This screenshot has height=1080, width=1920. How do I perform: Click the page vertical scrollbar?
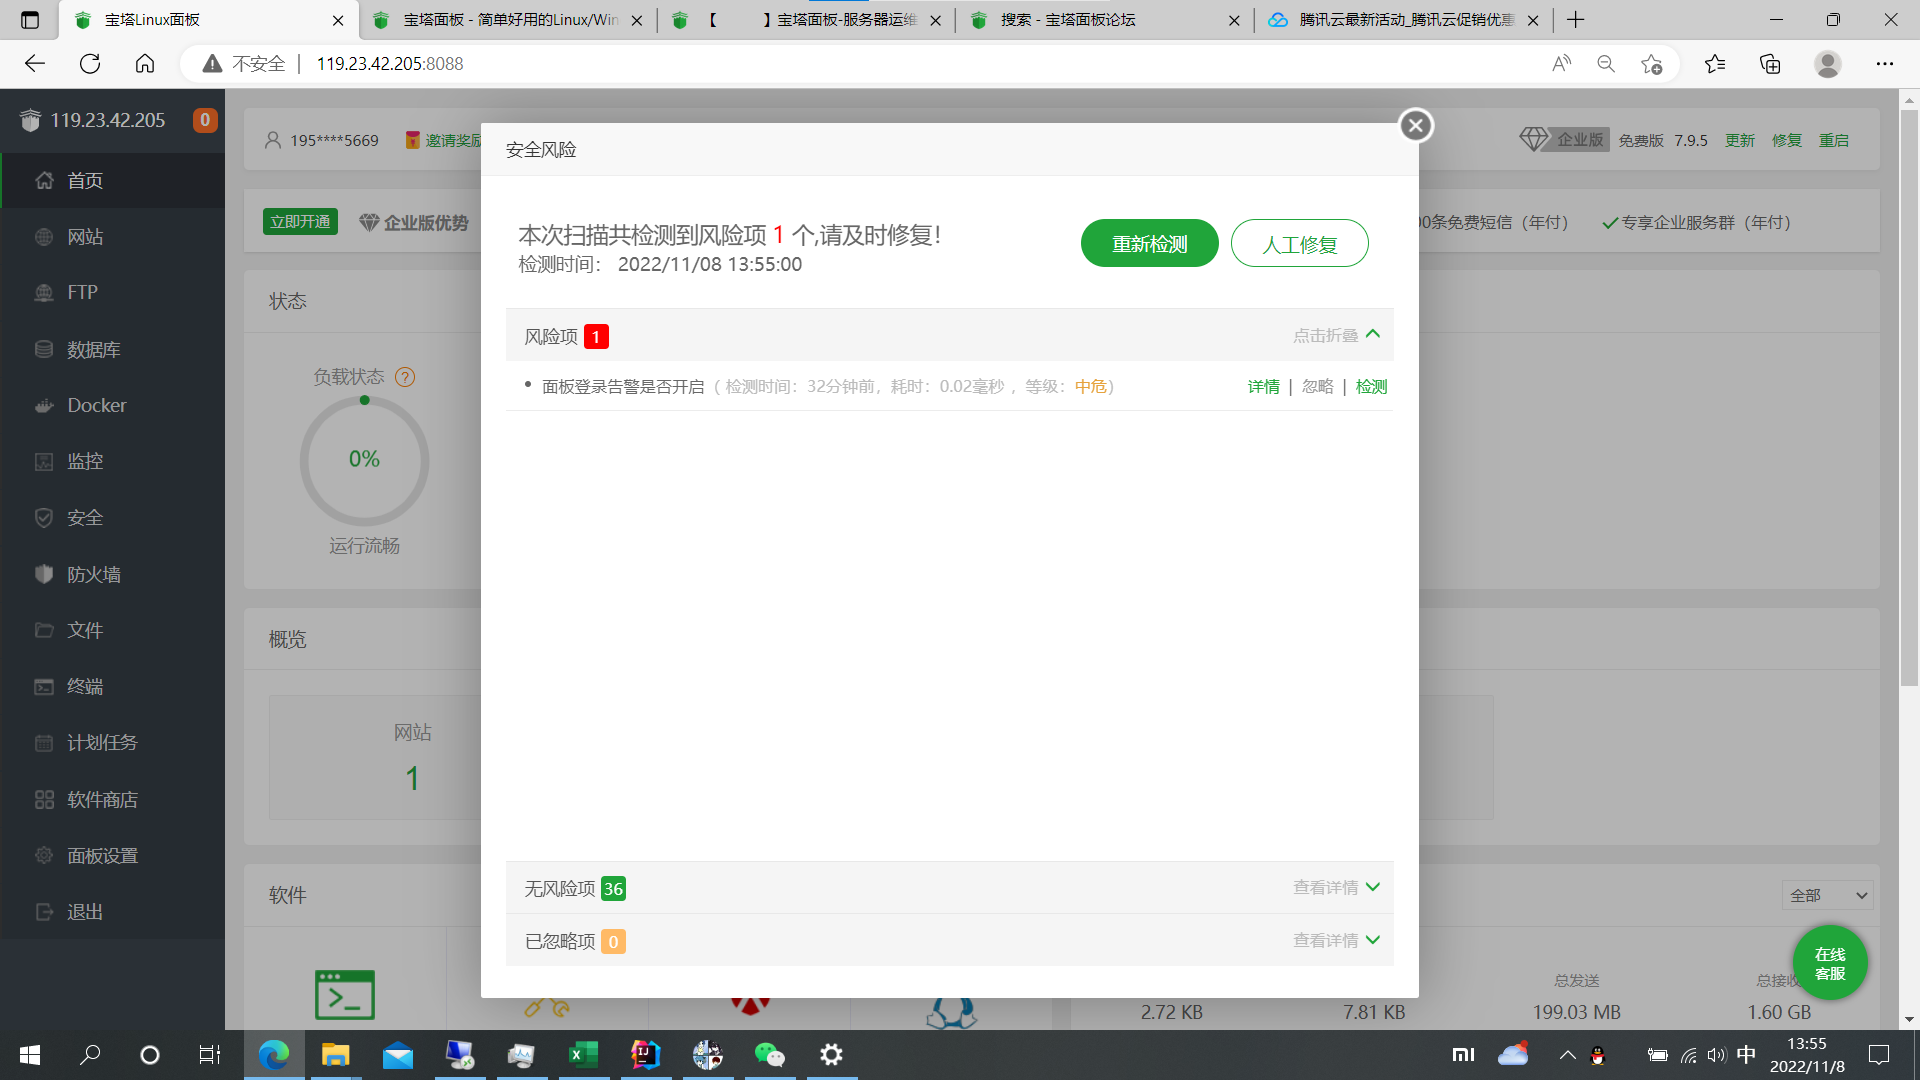point(1909,398)
